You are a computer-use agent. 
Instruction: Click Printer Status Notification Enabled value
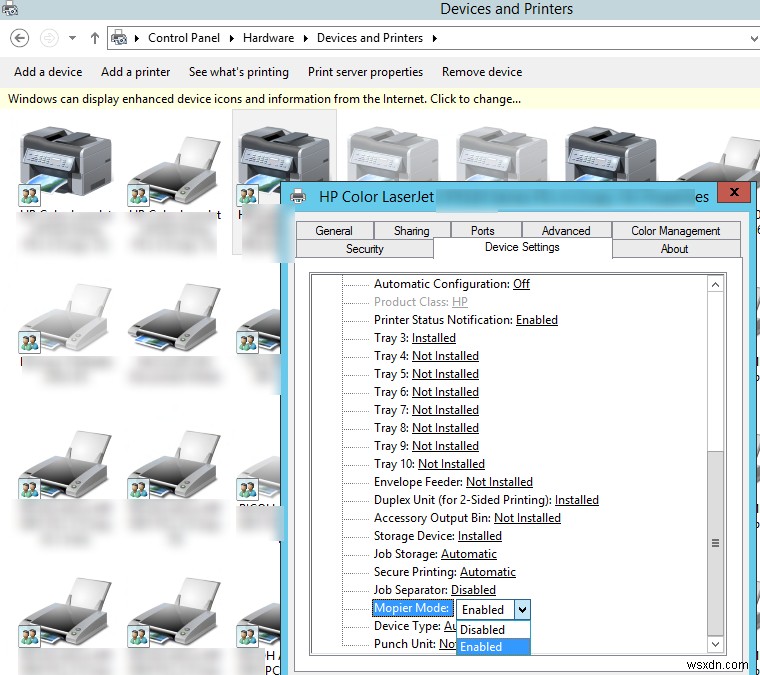pos(537,320)
